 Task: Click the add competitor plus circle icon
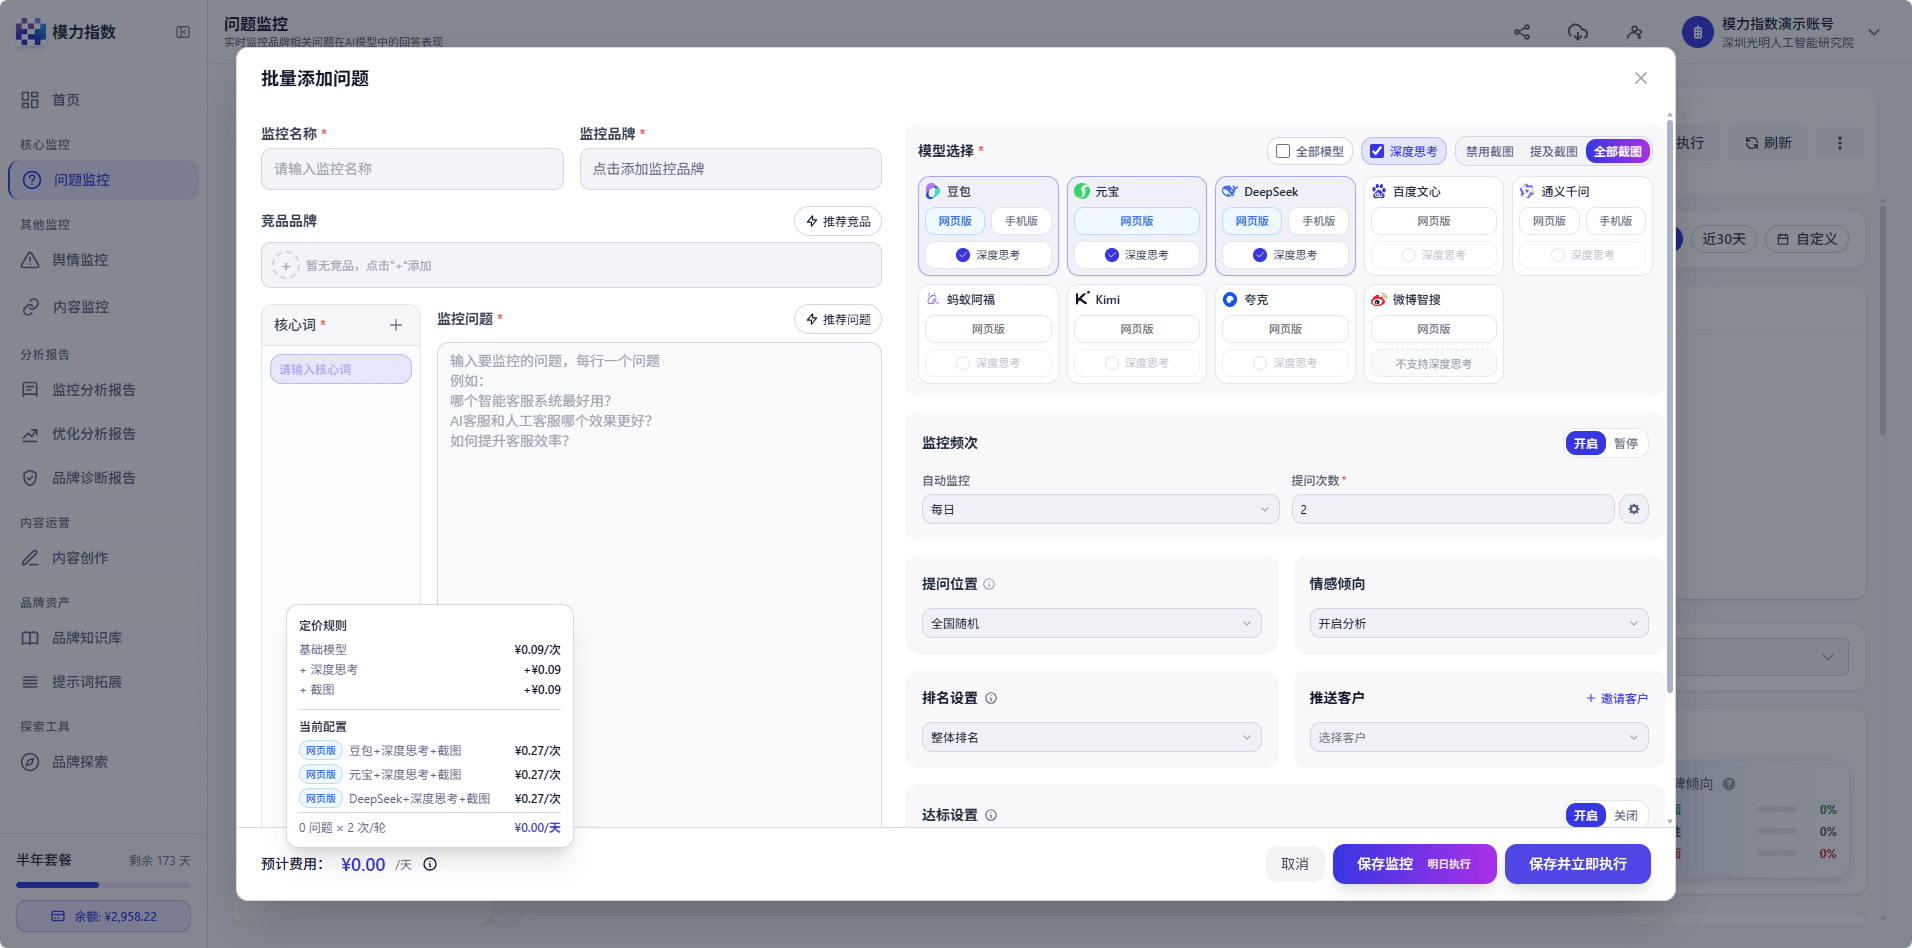286,266
